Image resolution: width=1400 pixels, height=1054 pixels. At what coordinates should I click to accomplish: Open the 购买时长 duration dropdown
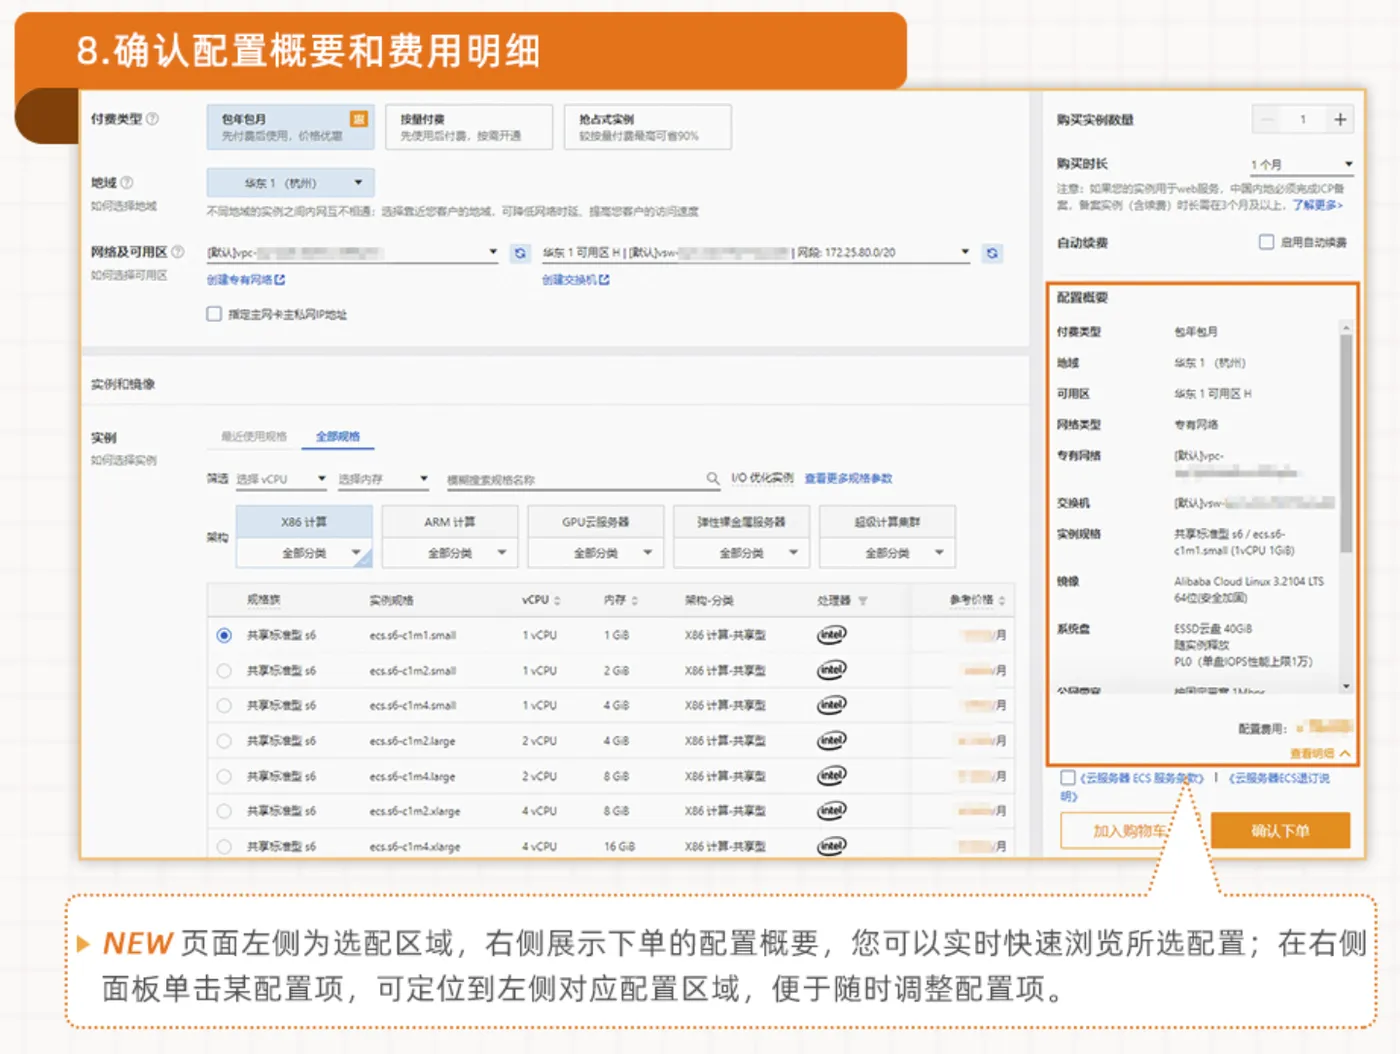click(x=1300, y=162)
